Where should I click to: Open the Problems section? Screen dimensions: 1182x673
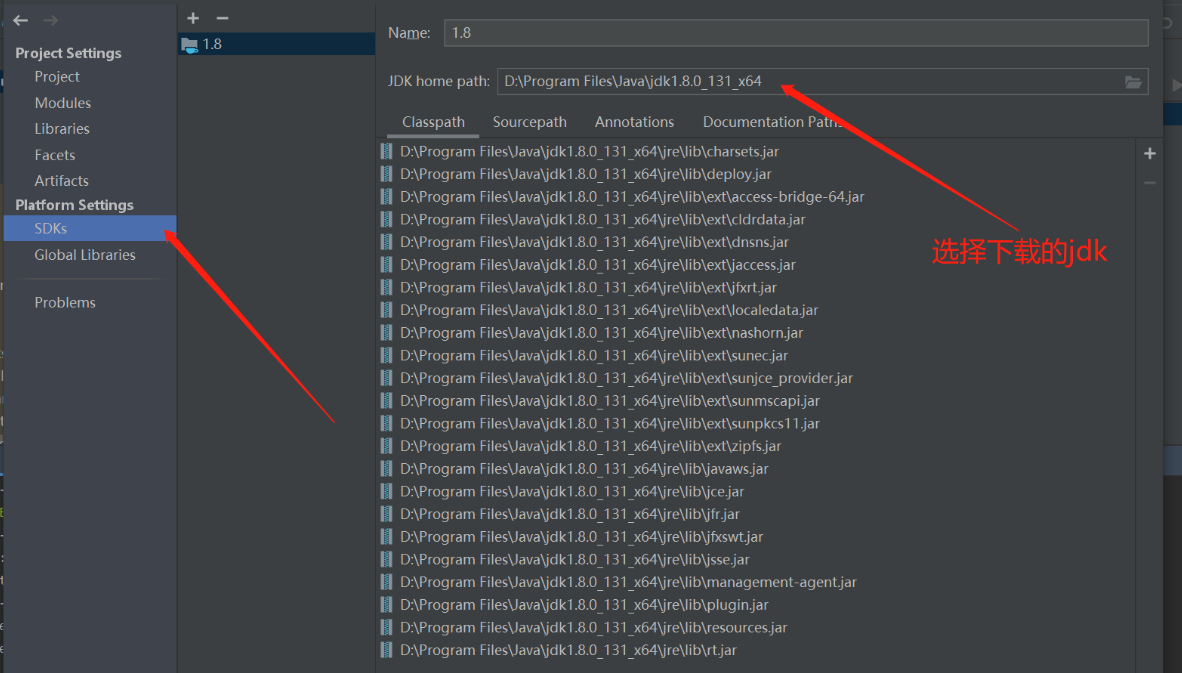pyautogui.click(x=65, y=302)
